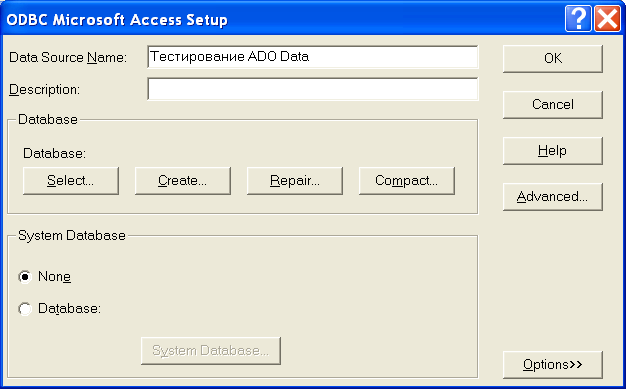The height and width of the screenshot is (389, 626).
Task: Click the greyed System Database... button
Action: click(211, 351)
